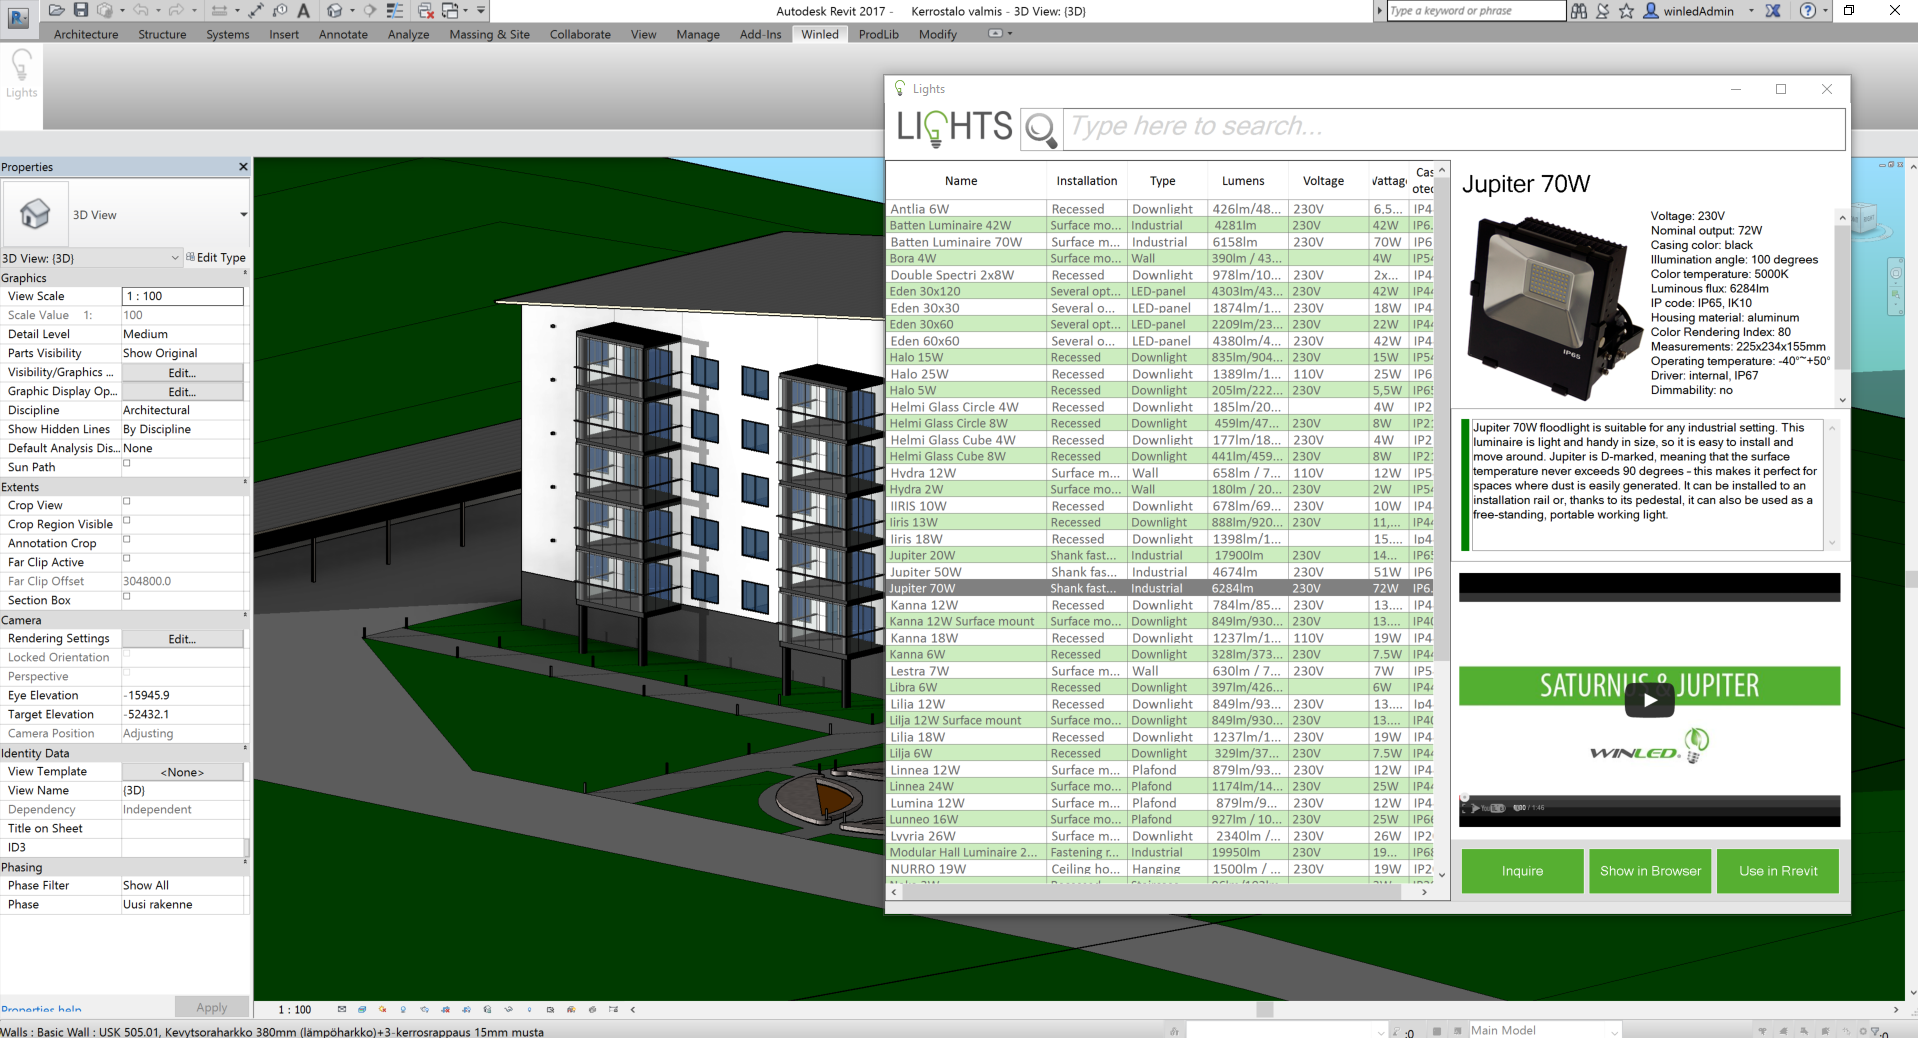Open the winledAdmin user account dropdown
1918x1038 pixels.
(1751, 11)
